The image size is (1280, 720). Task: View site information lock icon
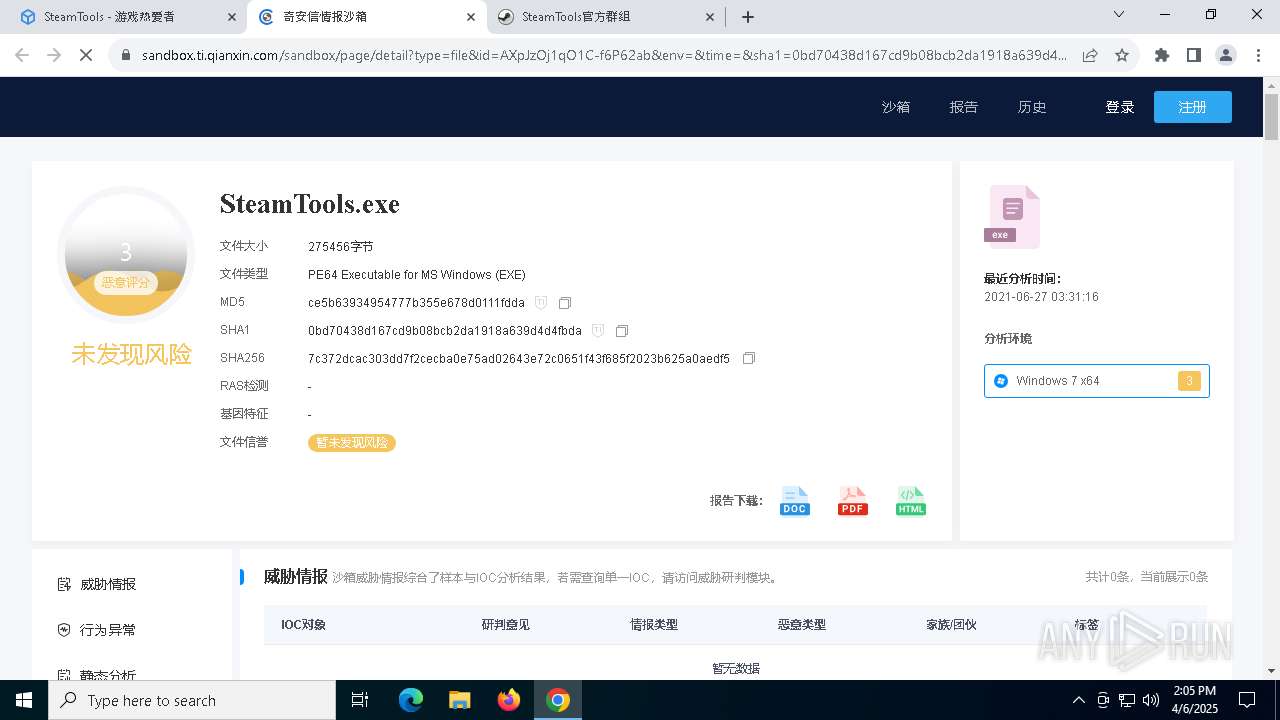126,56
